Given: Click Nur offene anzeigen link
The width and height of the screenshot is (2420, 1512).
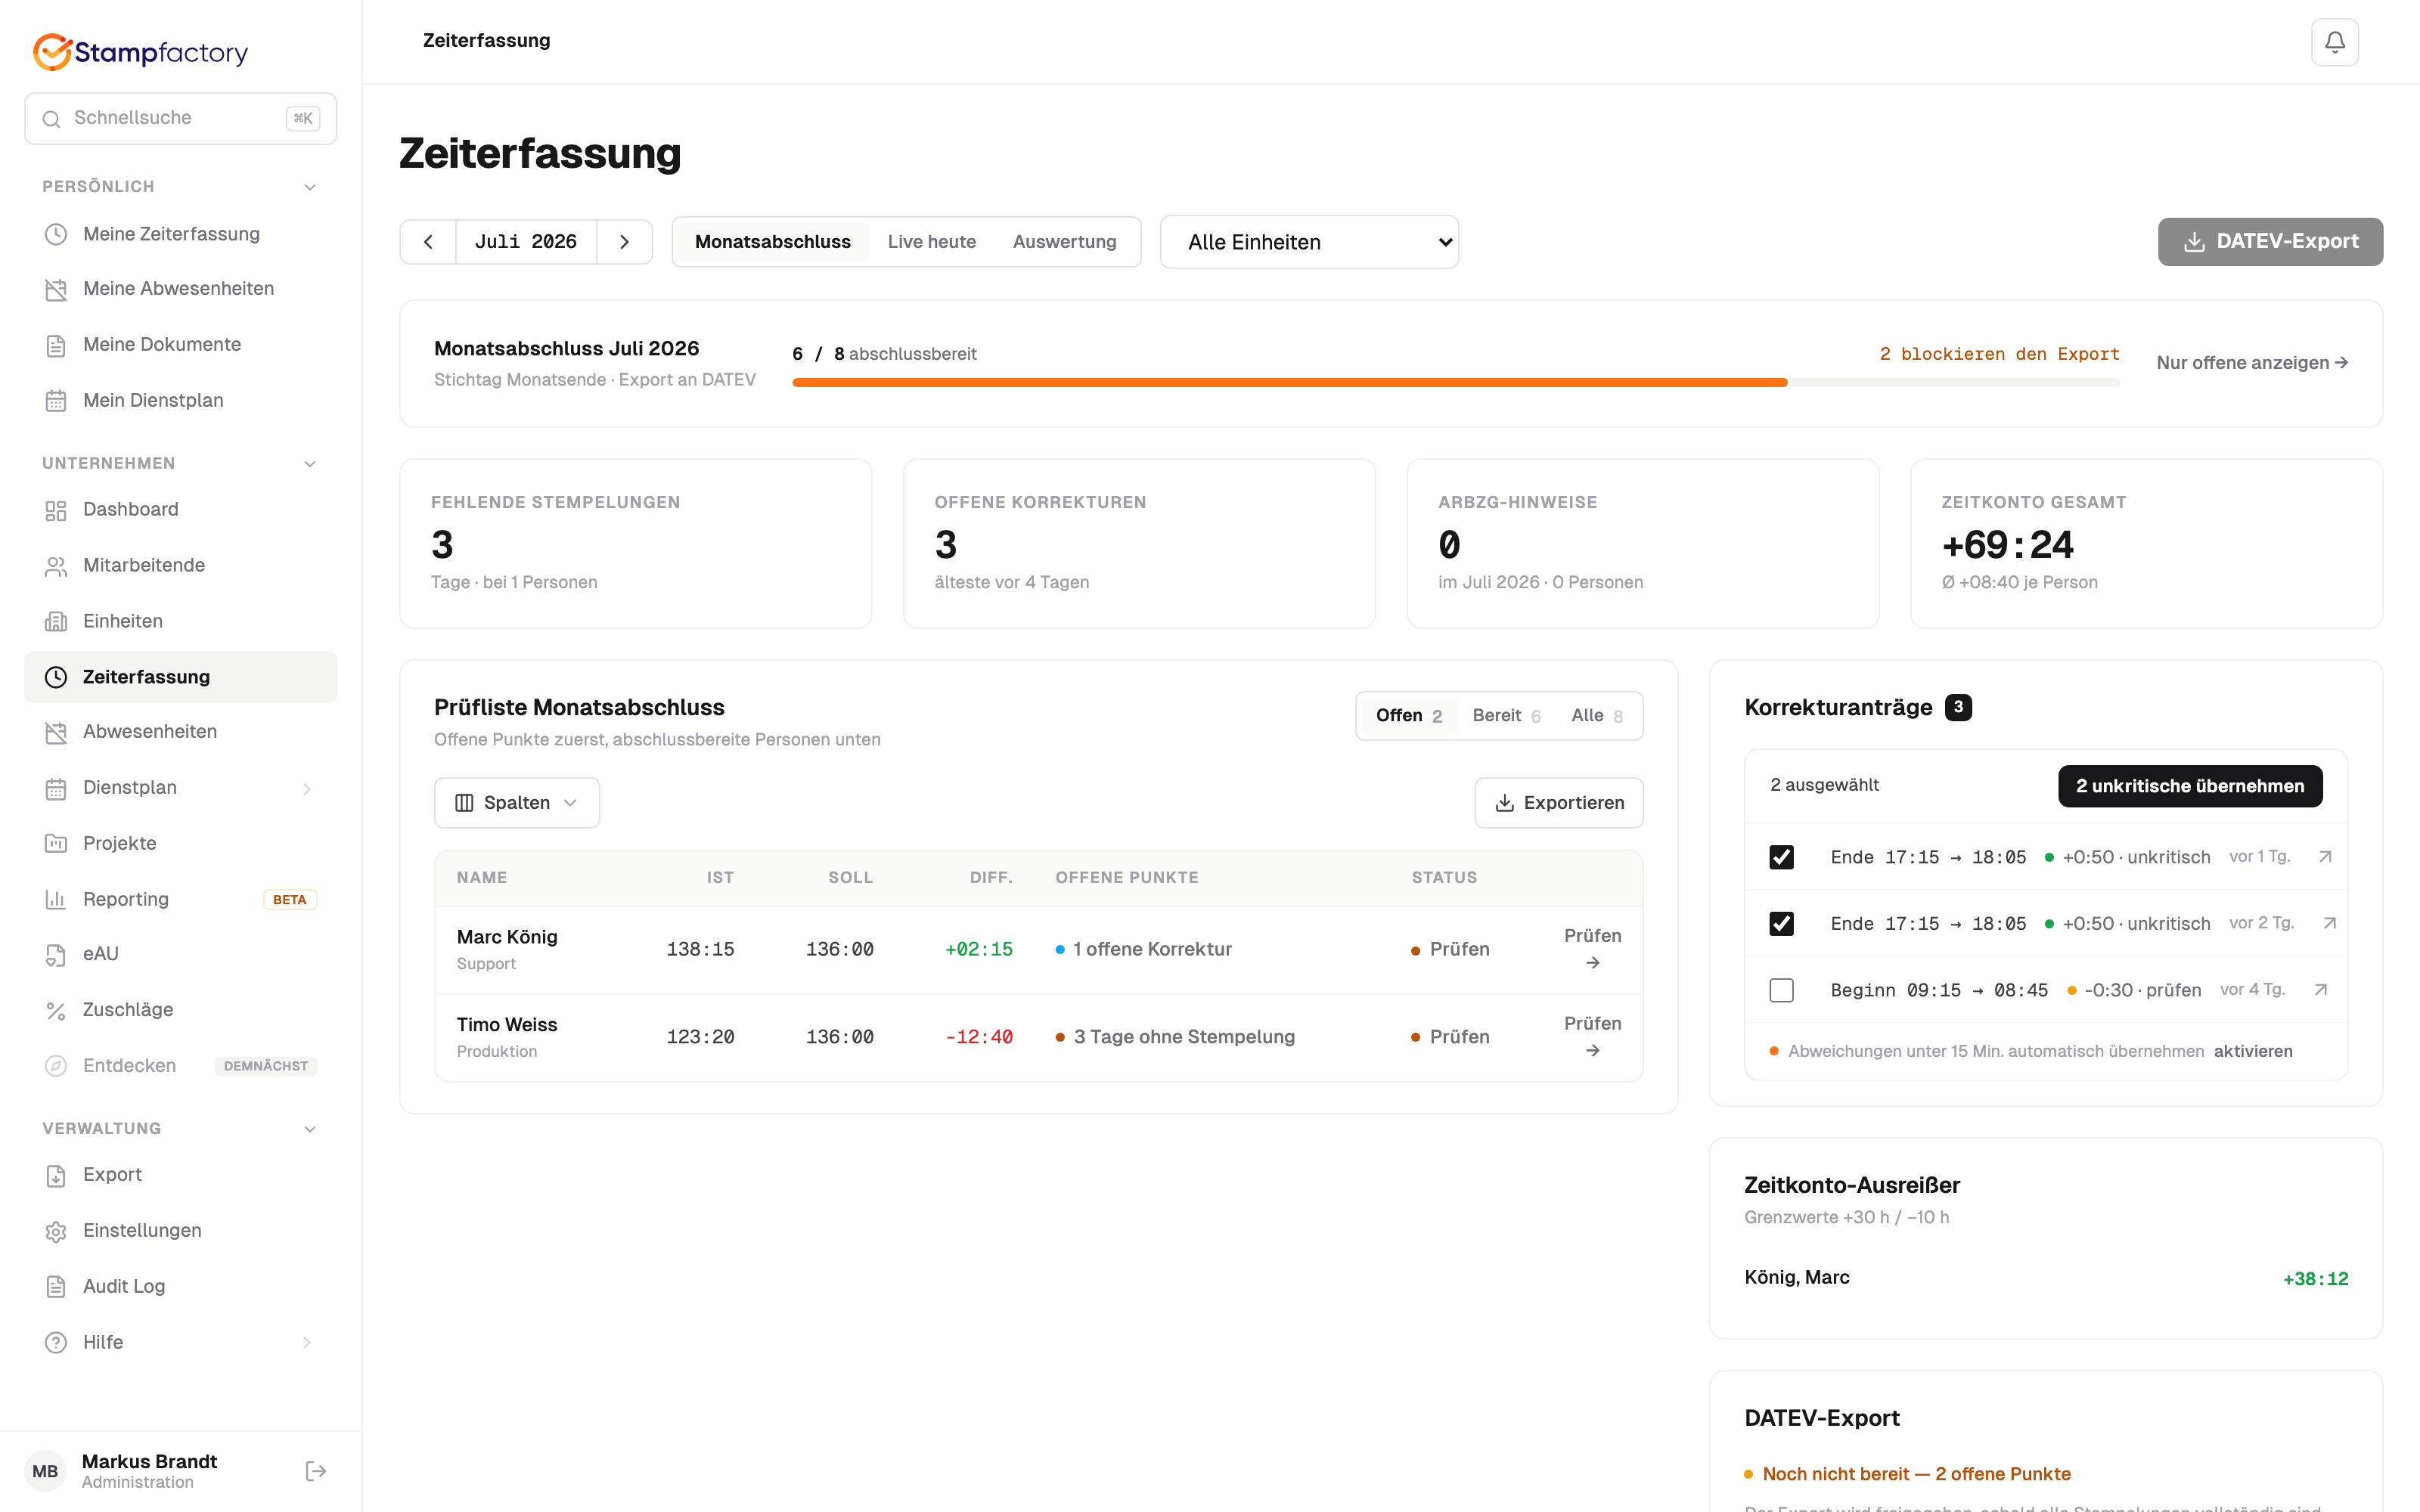Looking at the screenshot, I should 2252,363.
